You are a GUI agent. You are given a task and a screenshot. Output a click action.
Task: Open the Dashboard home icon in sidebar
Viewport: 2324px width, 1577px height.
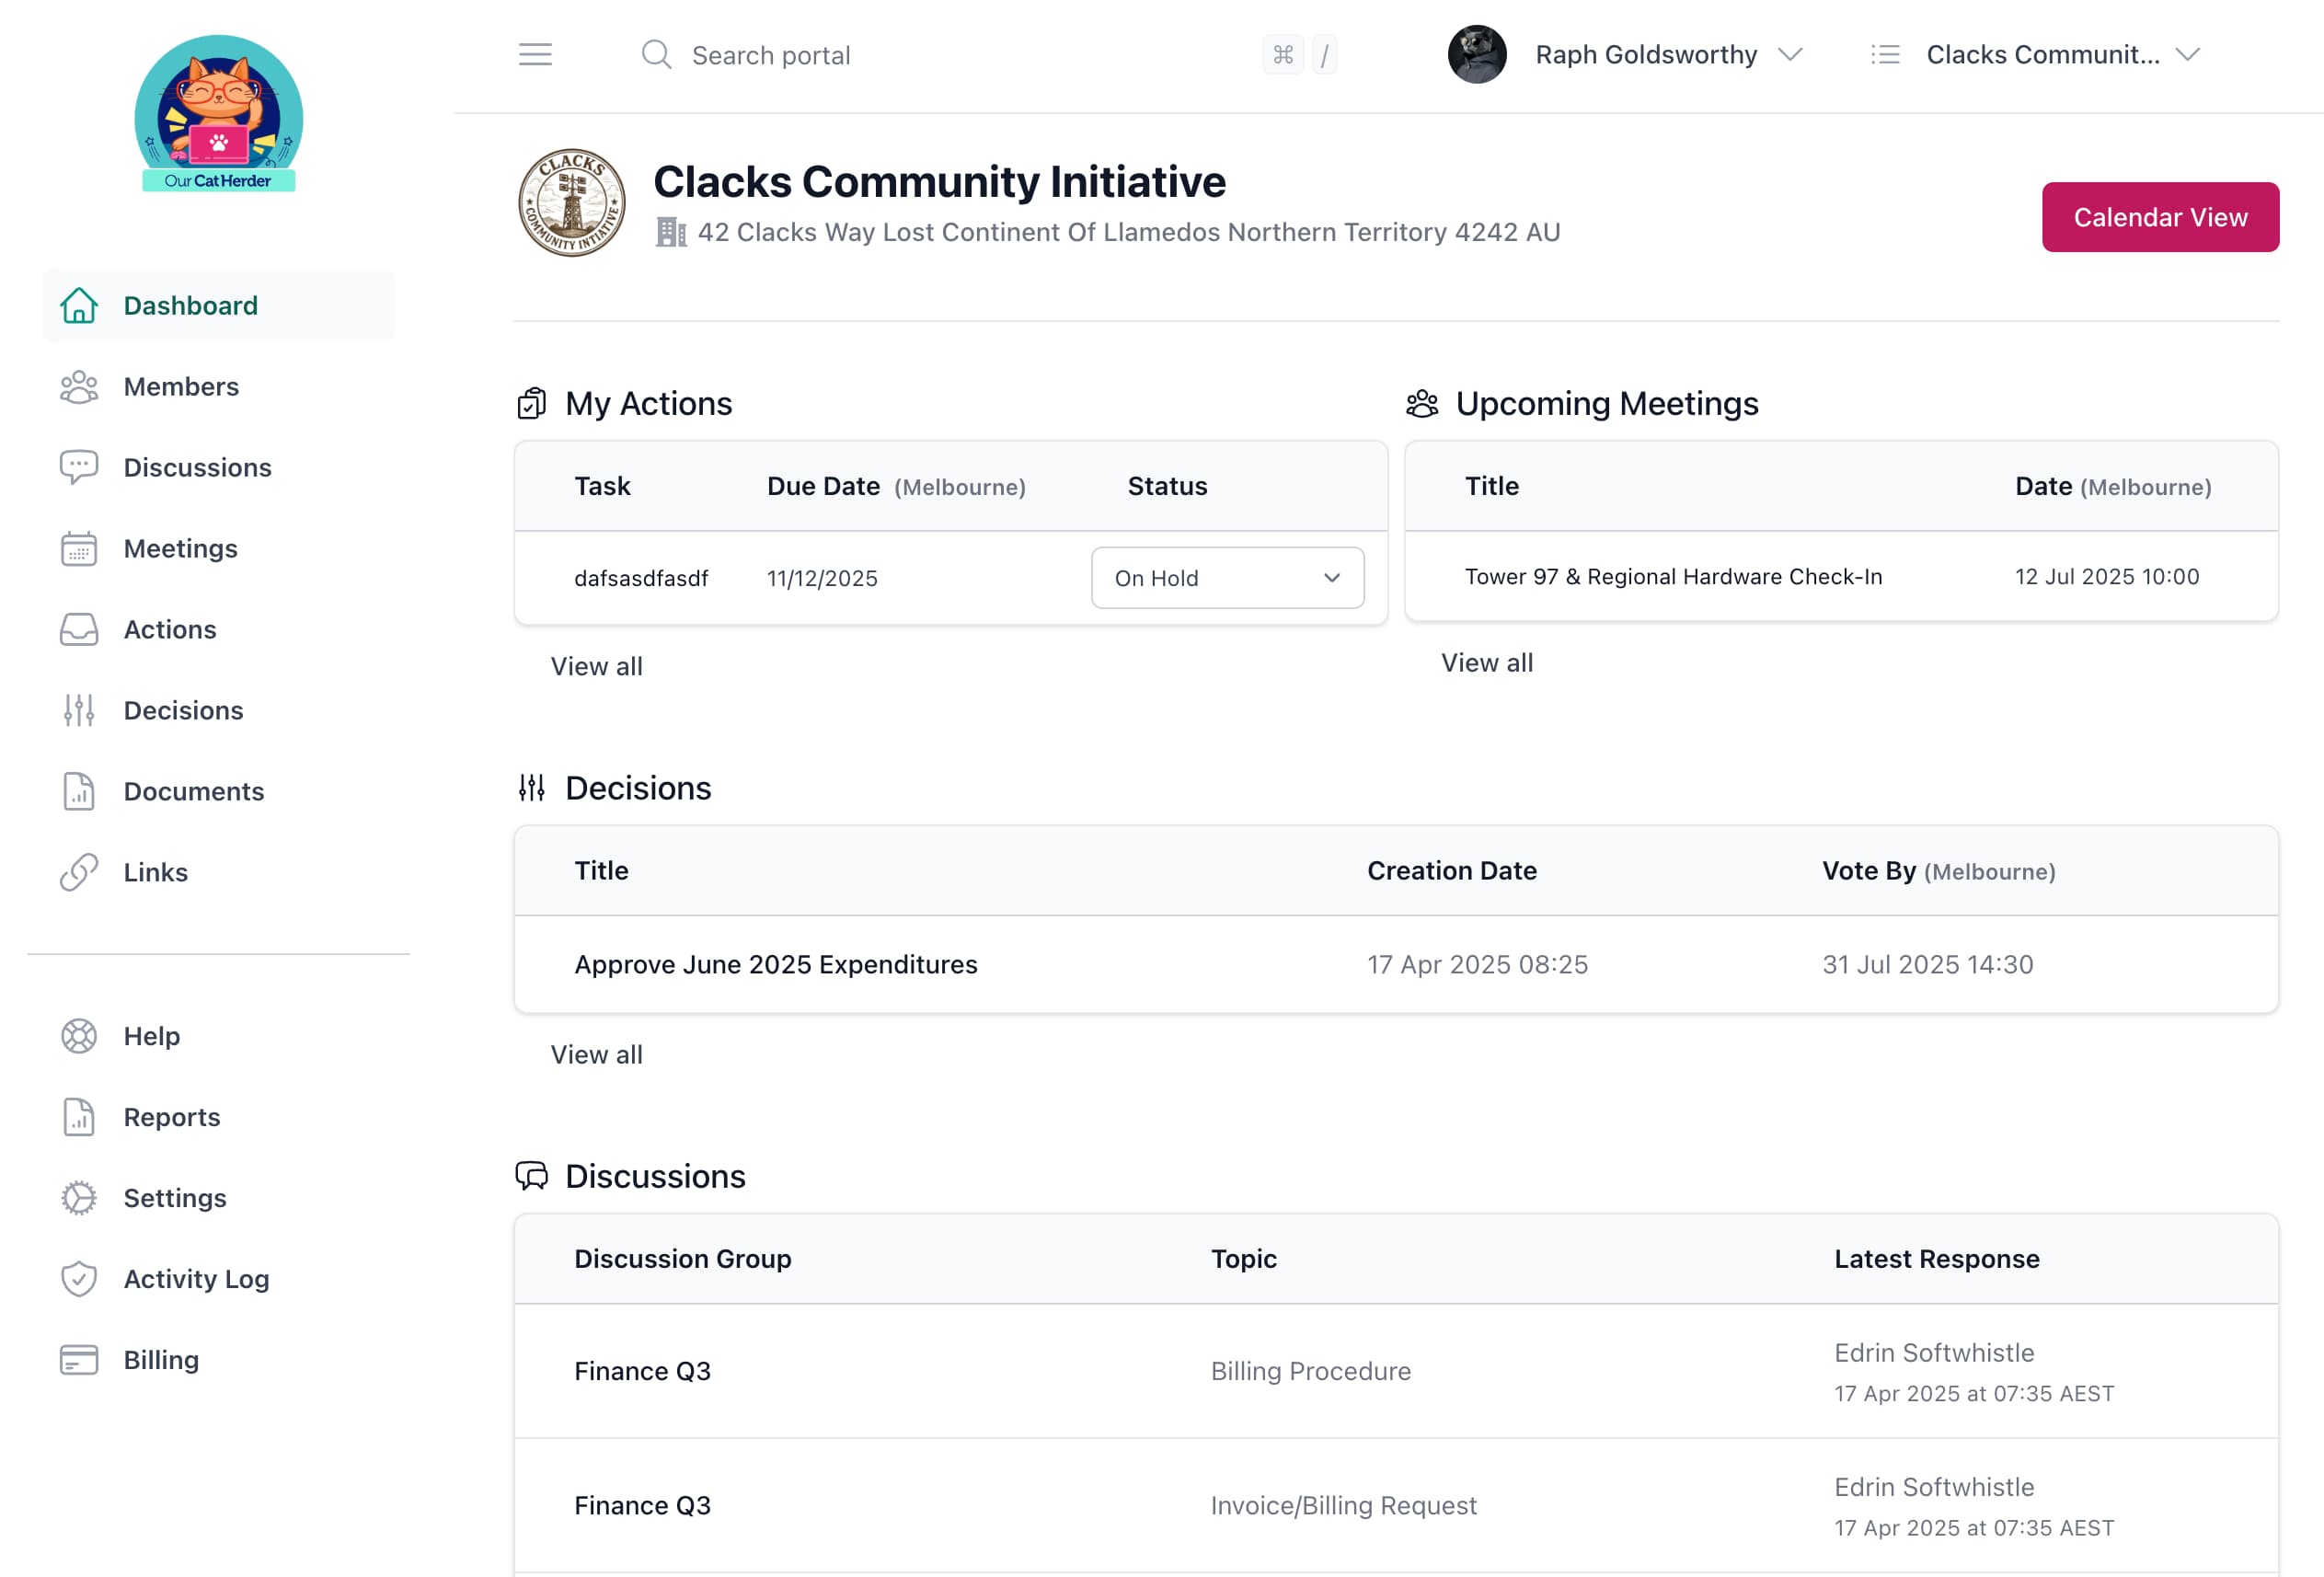pos(79,305)
